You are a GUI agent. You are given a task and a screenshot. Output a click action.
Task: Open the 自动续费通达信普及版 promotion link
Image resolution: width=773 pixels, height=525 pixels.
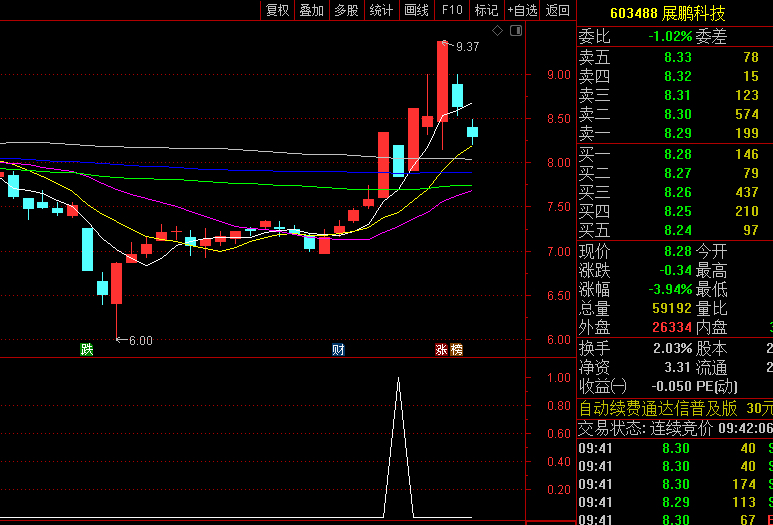[658, 409]
